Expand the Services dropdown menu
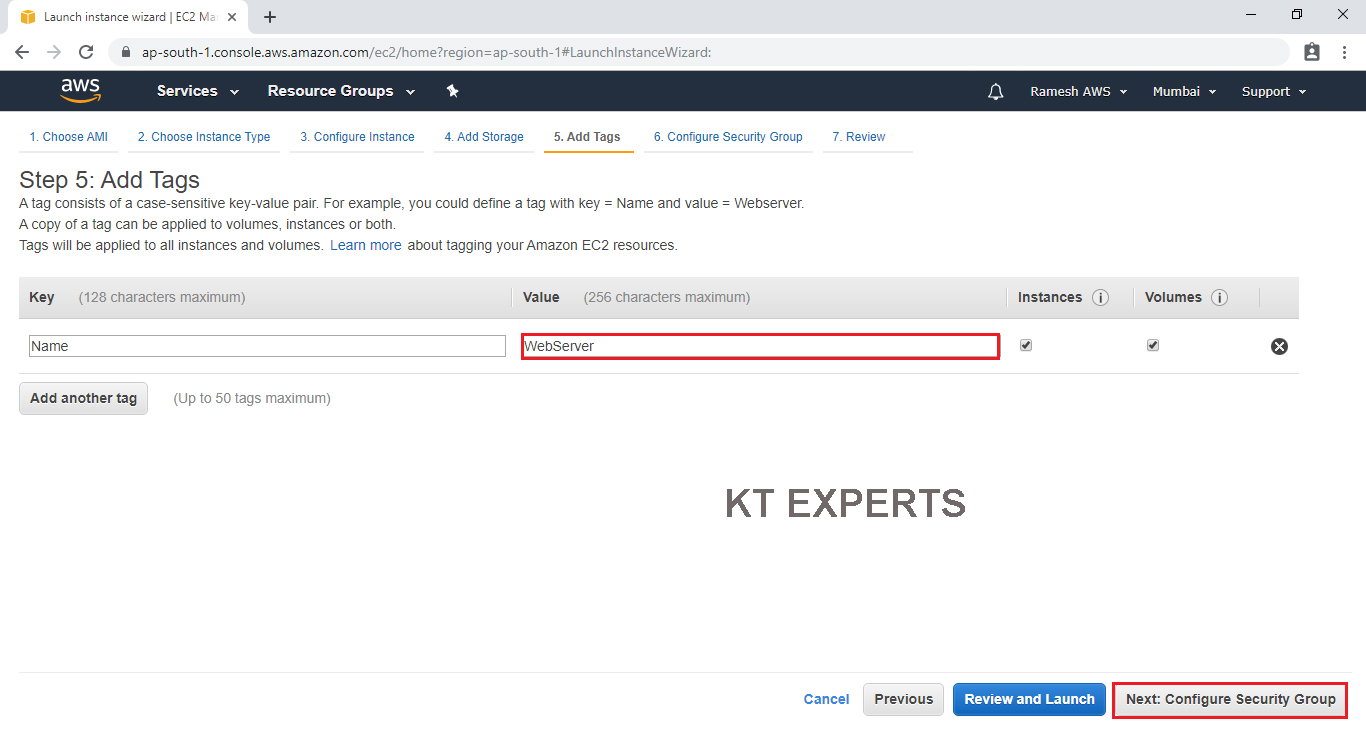 point(198,91)
